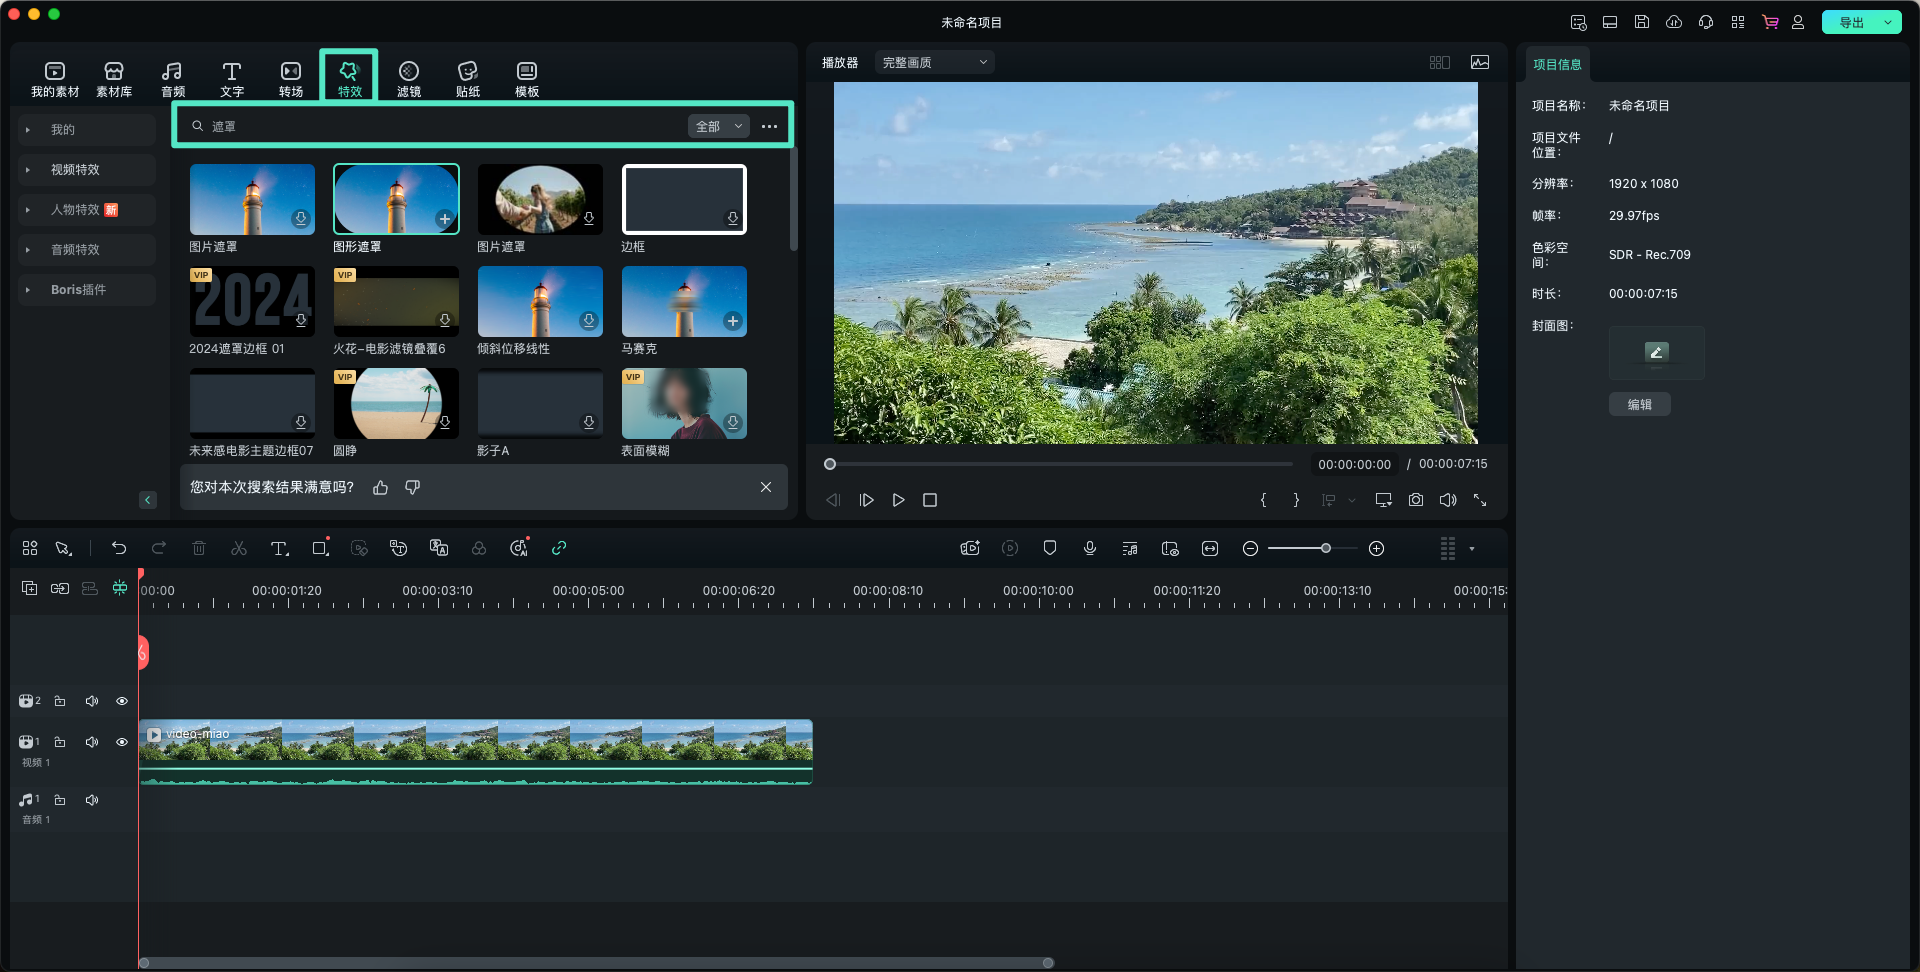The image size is (1920, 972).
Task: Open the 贴纸 tab
Action: 467,78
